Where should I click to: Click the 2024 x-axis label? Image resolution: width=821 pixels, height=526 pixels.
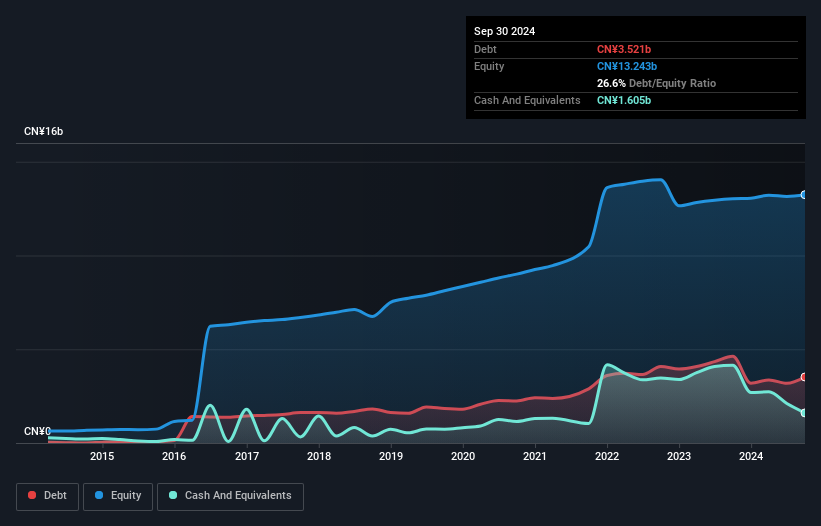pos(751,456)
